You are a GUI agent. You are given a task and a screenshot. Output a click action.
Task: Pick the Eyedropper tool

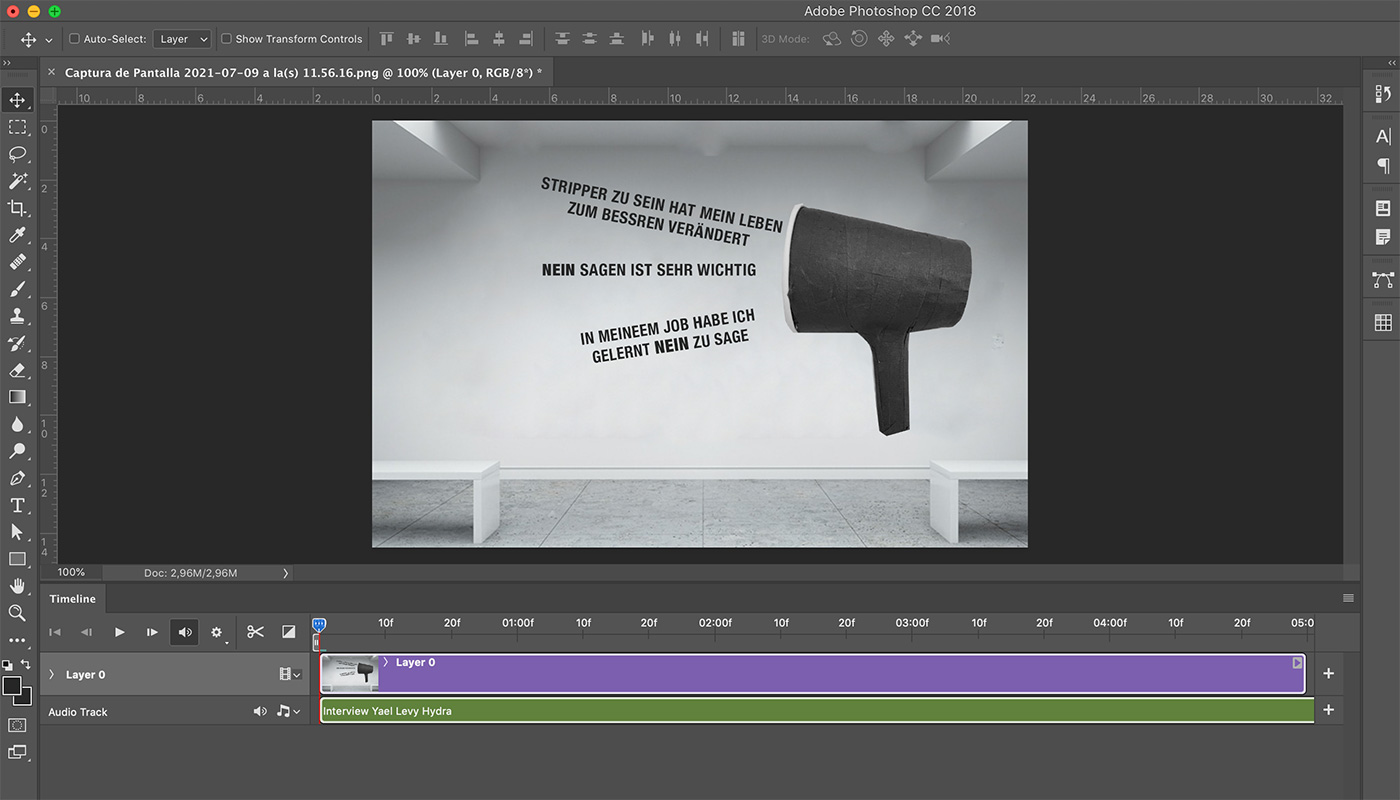tap(17, 235)
